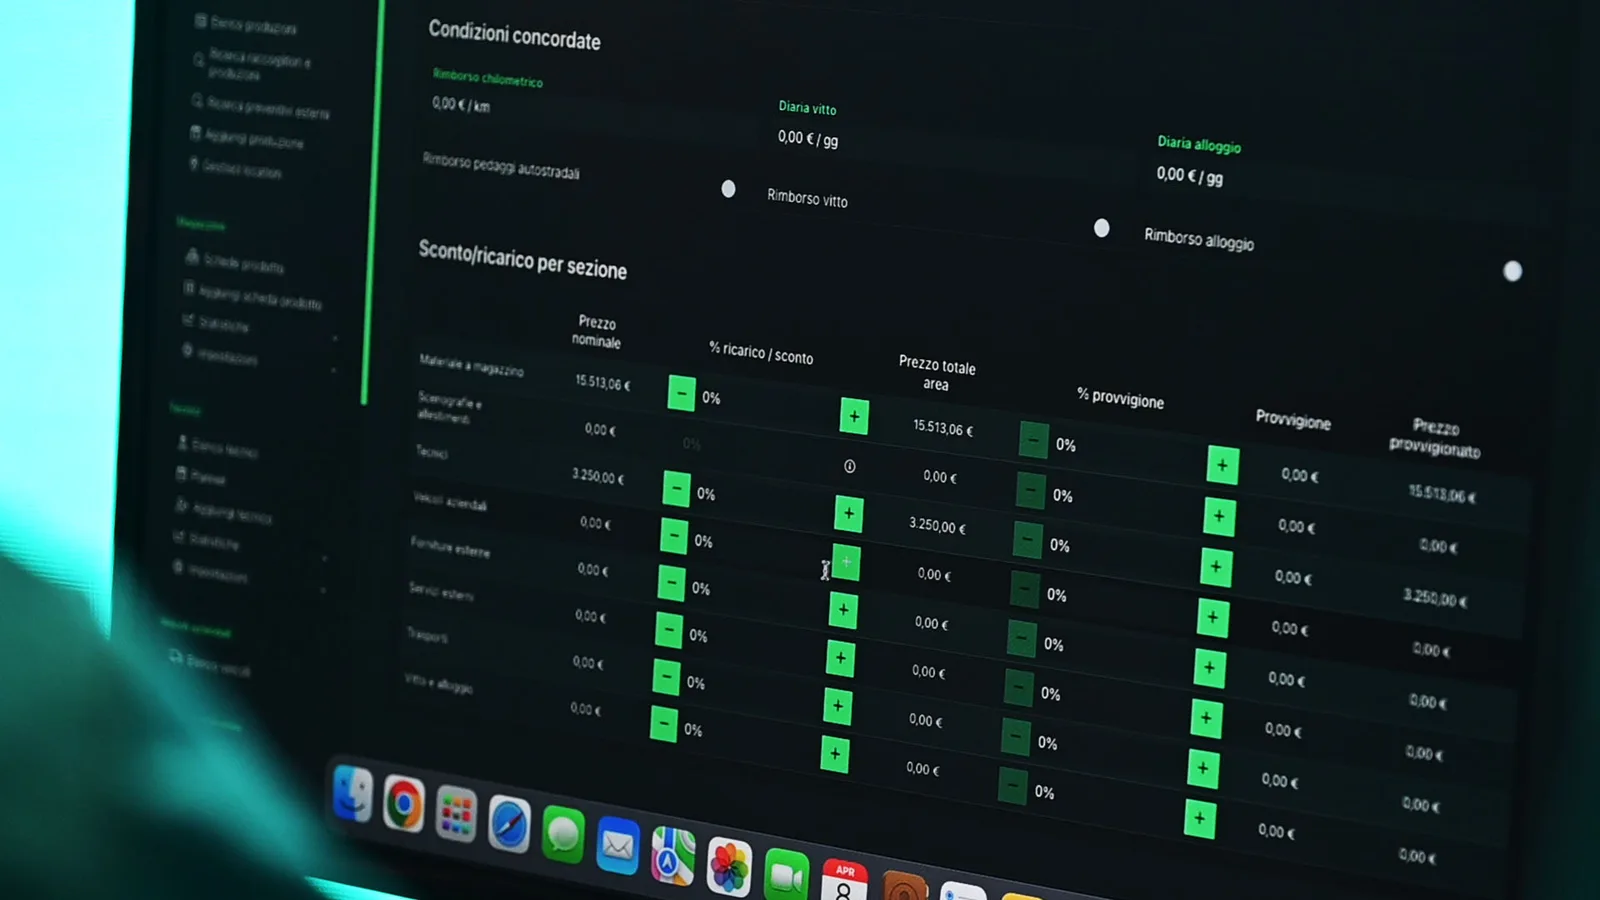Open Launchpad in the dock

tap(456, 814)
